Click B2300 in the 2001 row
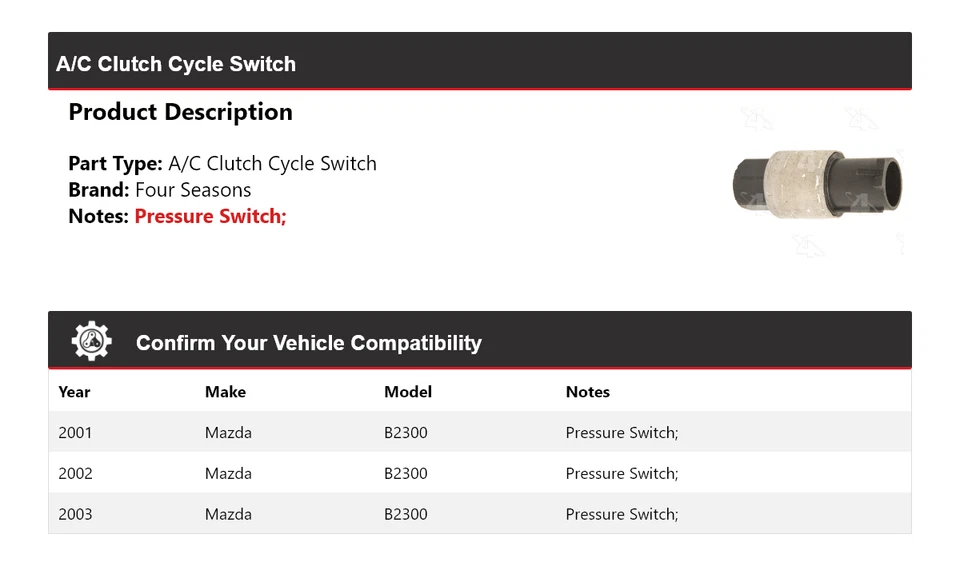This screenshot has height=566, width=960. click(405, 433)
